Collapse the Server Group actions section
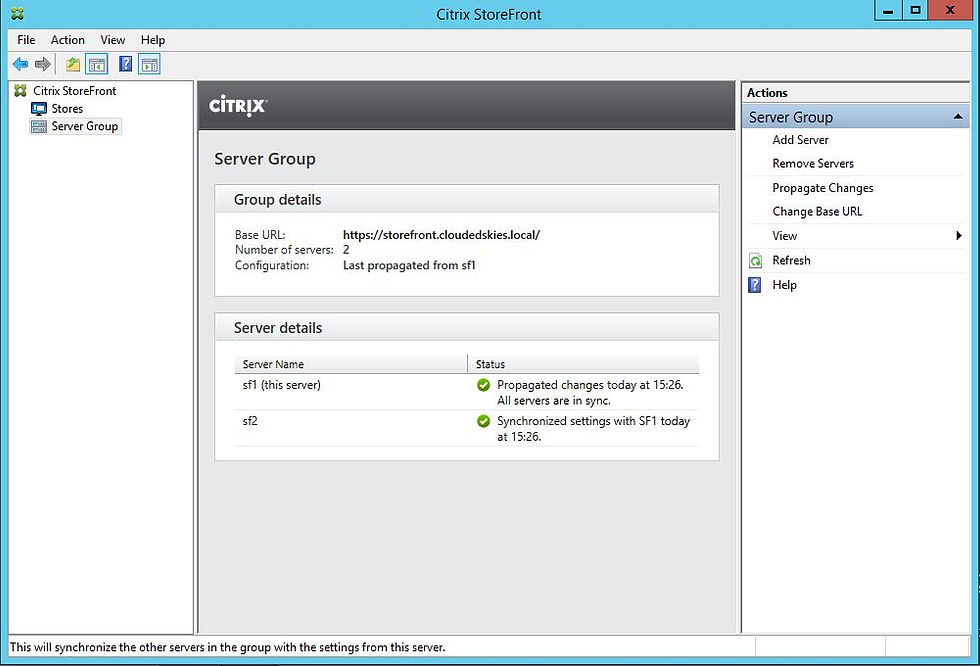The image size is (980, 666). point(957,117)
